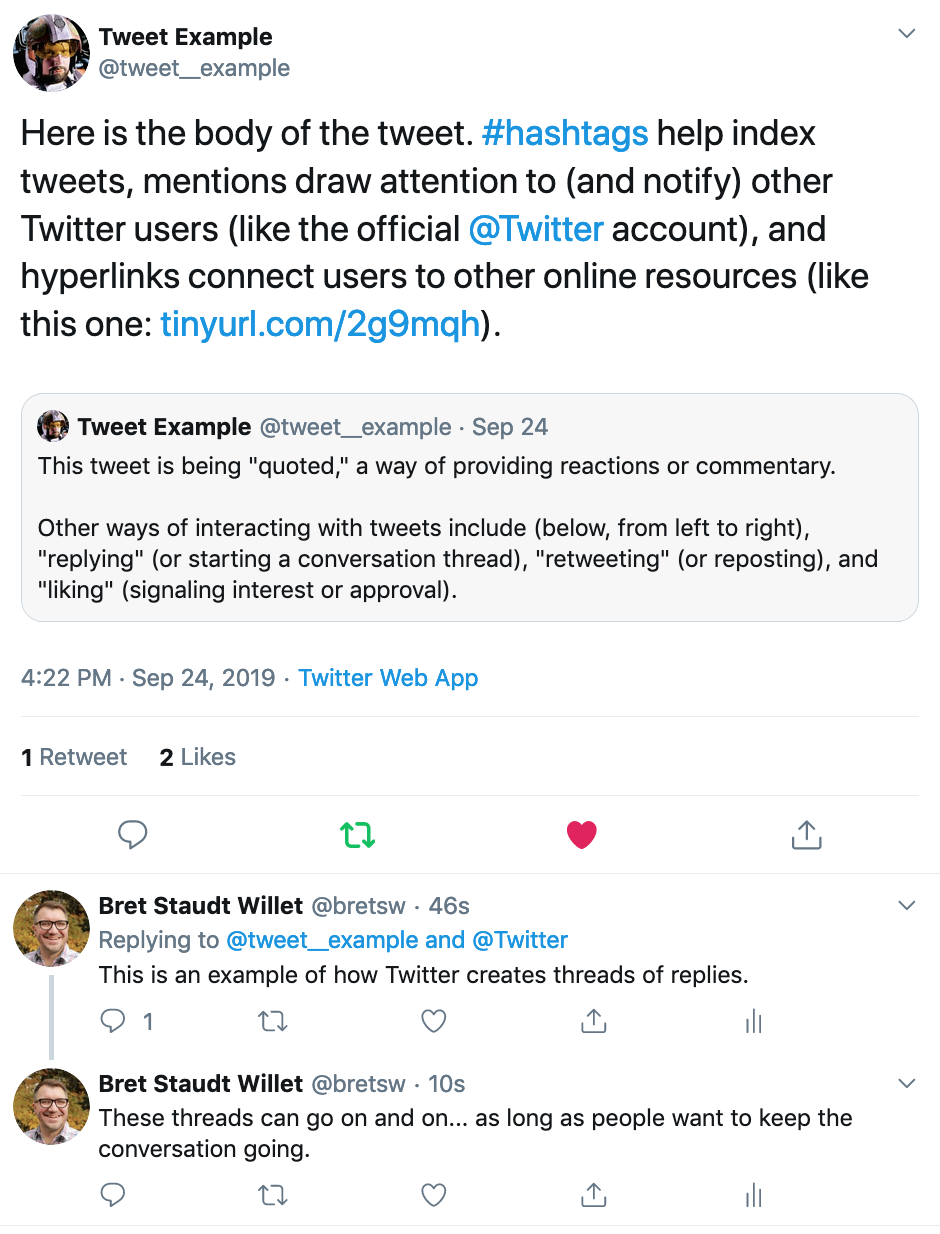
Task: Retweet the 'on and on' tweet
Action: click(x=273, y=1194)
